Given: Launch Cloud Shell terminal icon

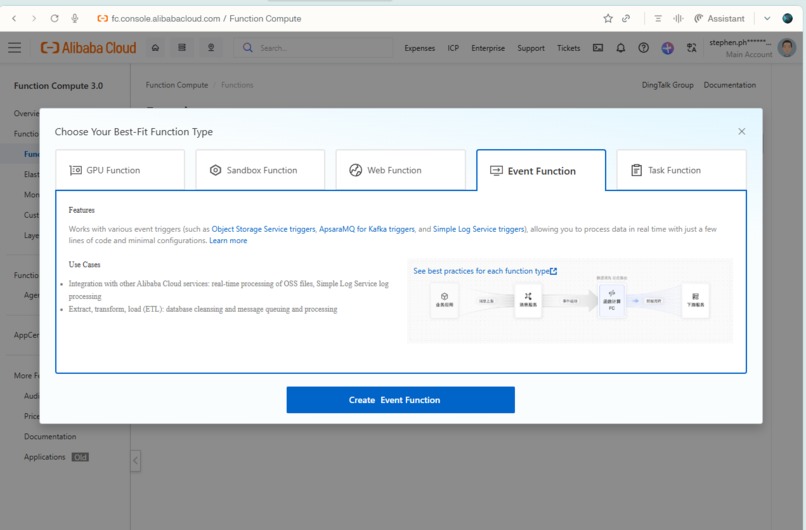Looking at the screenshot, I should click(598, 48).
